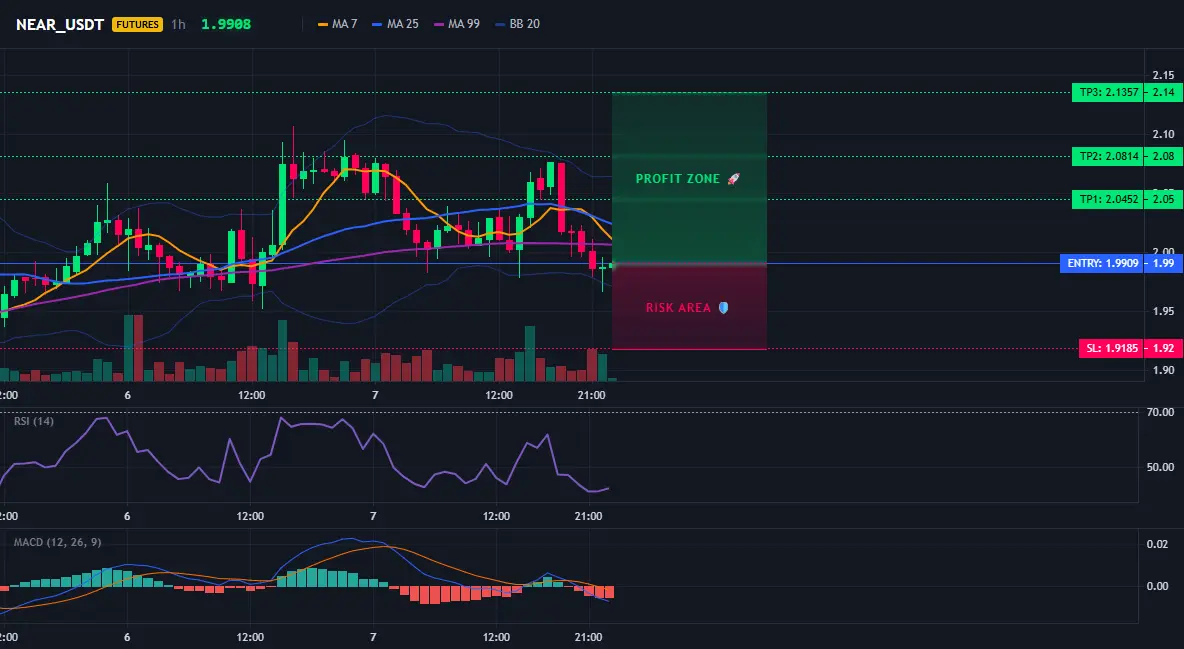This screenshot has height=649, width=1184.
Task: Click the 21:00 label under RSI panel
Action: coord(588,516)
